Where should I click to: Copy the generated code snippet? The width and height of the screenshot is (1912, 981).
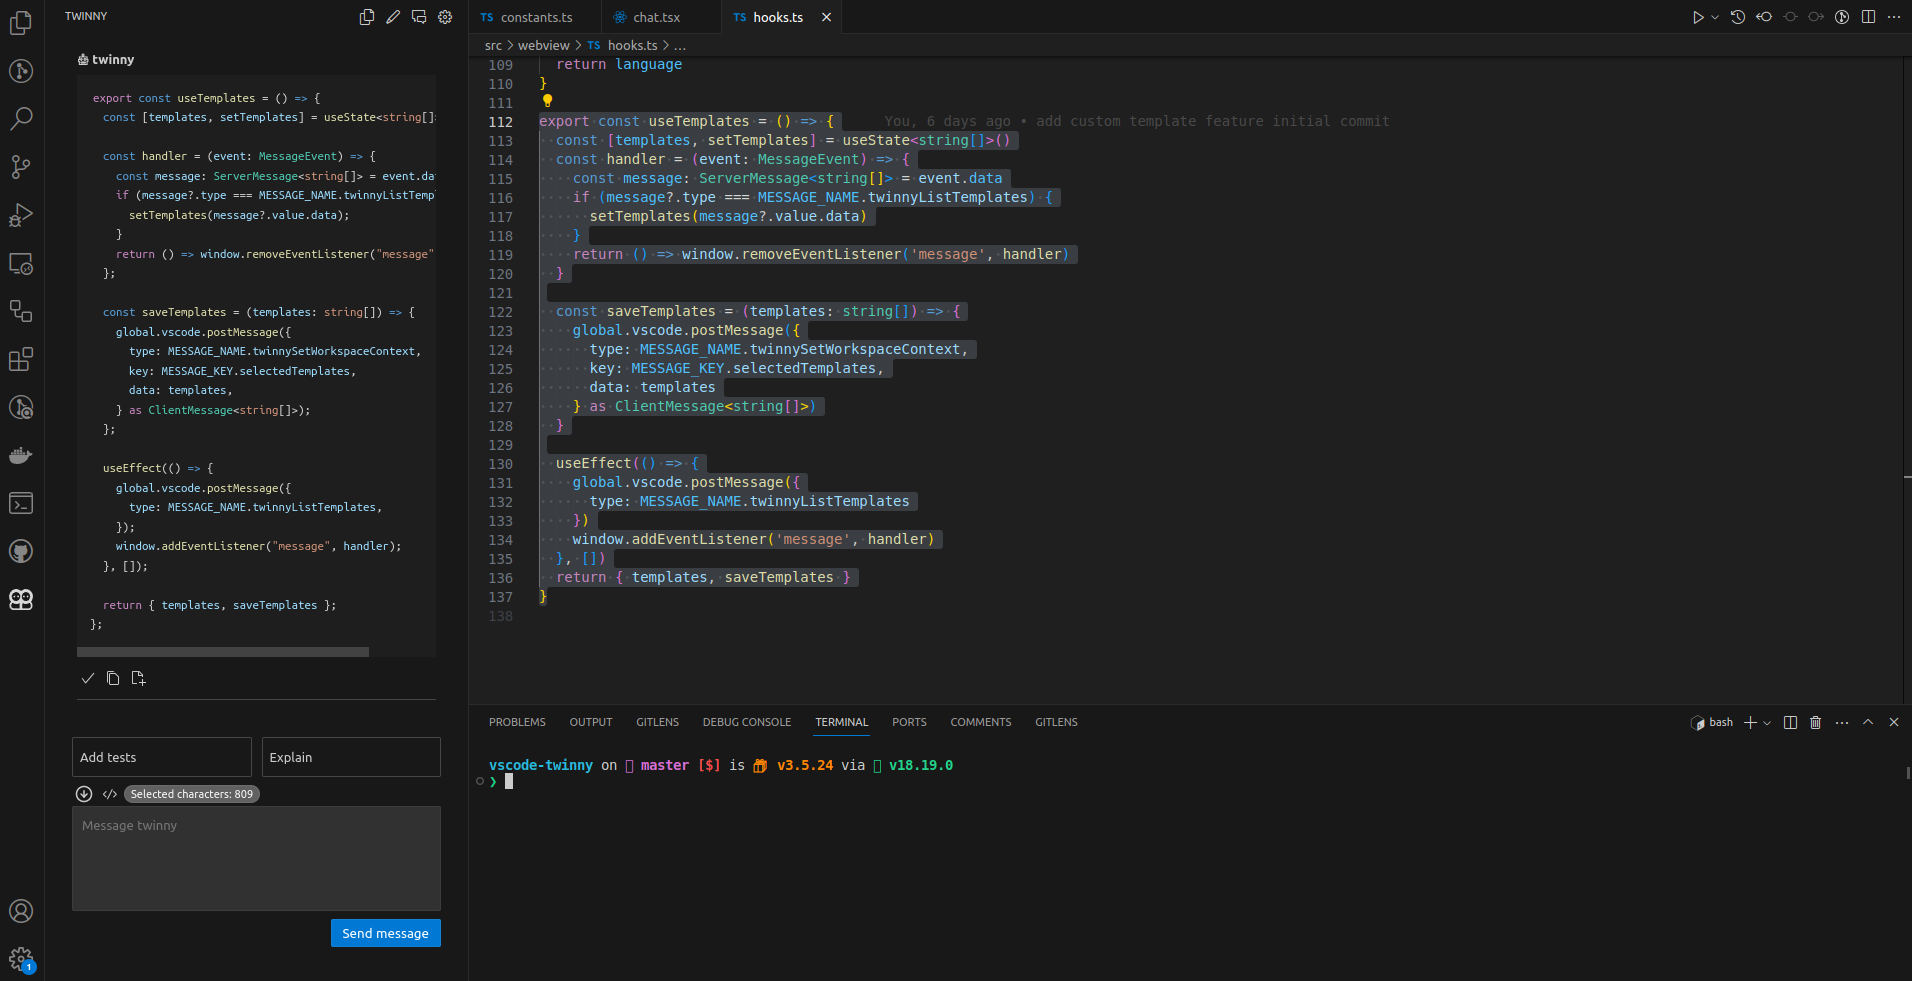(x=113, y=678)
